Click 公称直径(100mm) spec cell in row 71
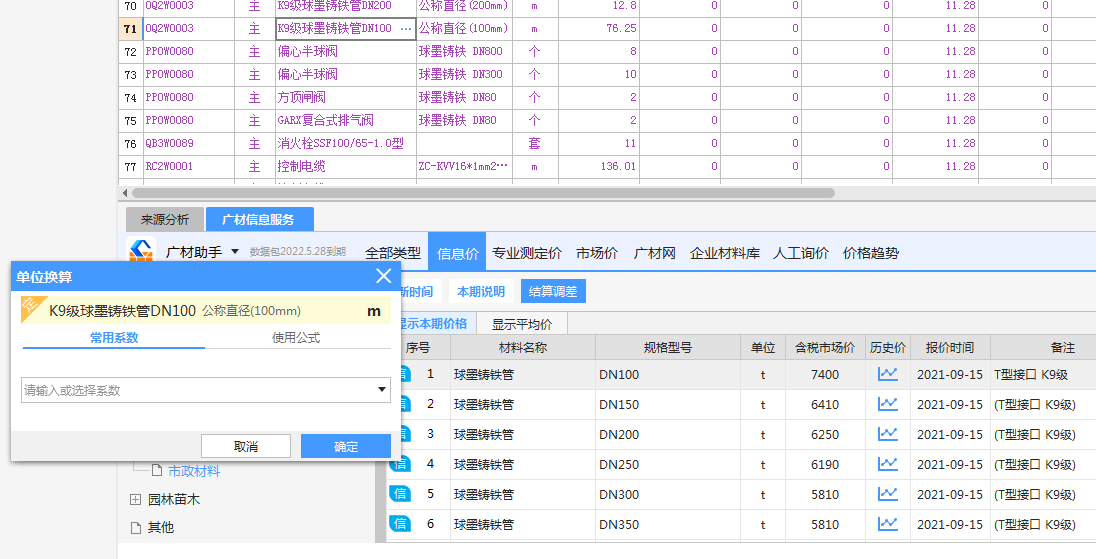 pyautogui.click(x=464, y=29)
